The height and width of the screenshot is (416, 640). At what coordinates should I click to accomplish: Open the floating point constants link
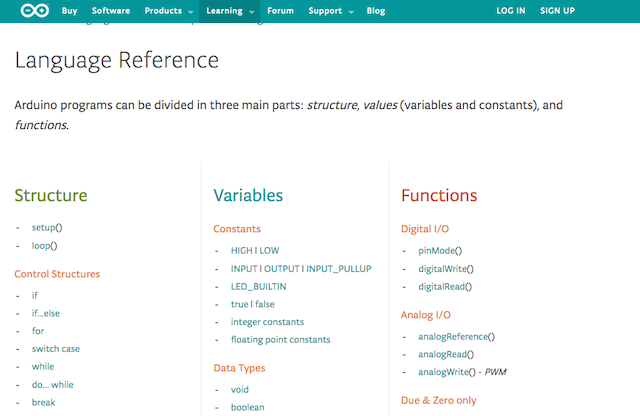tap(280, 340)
